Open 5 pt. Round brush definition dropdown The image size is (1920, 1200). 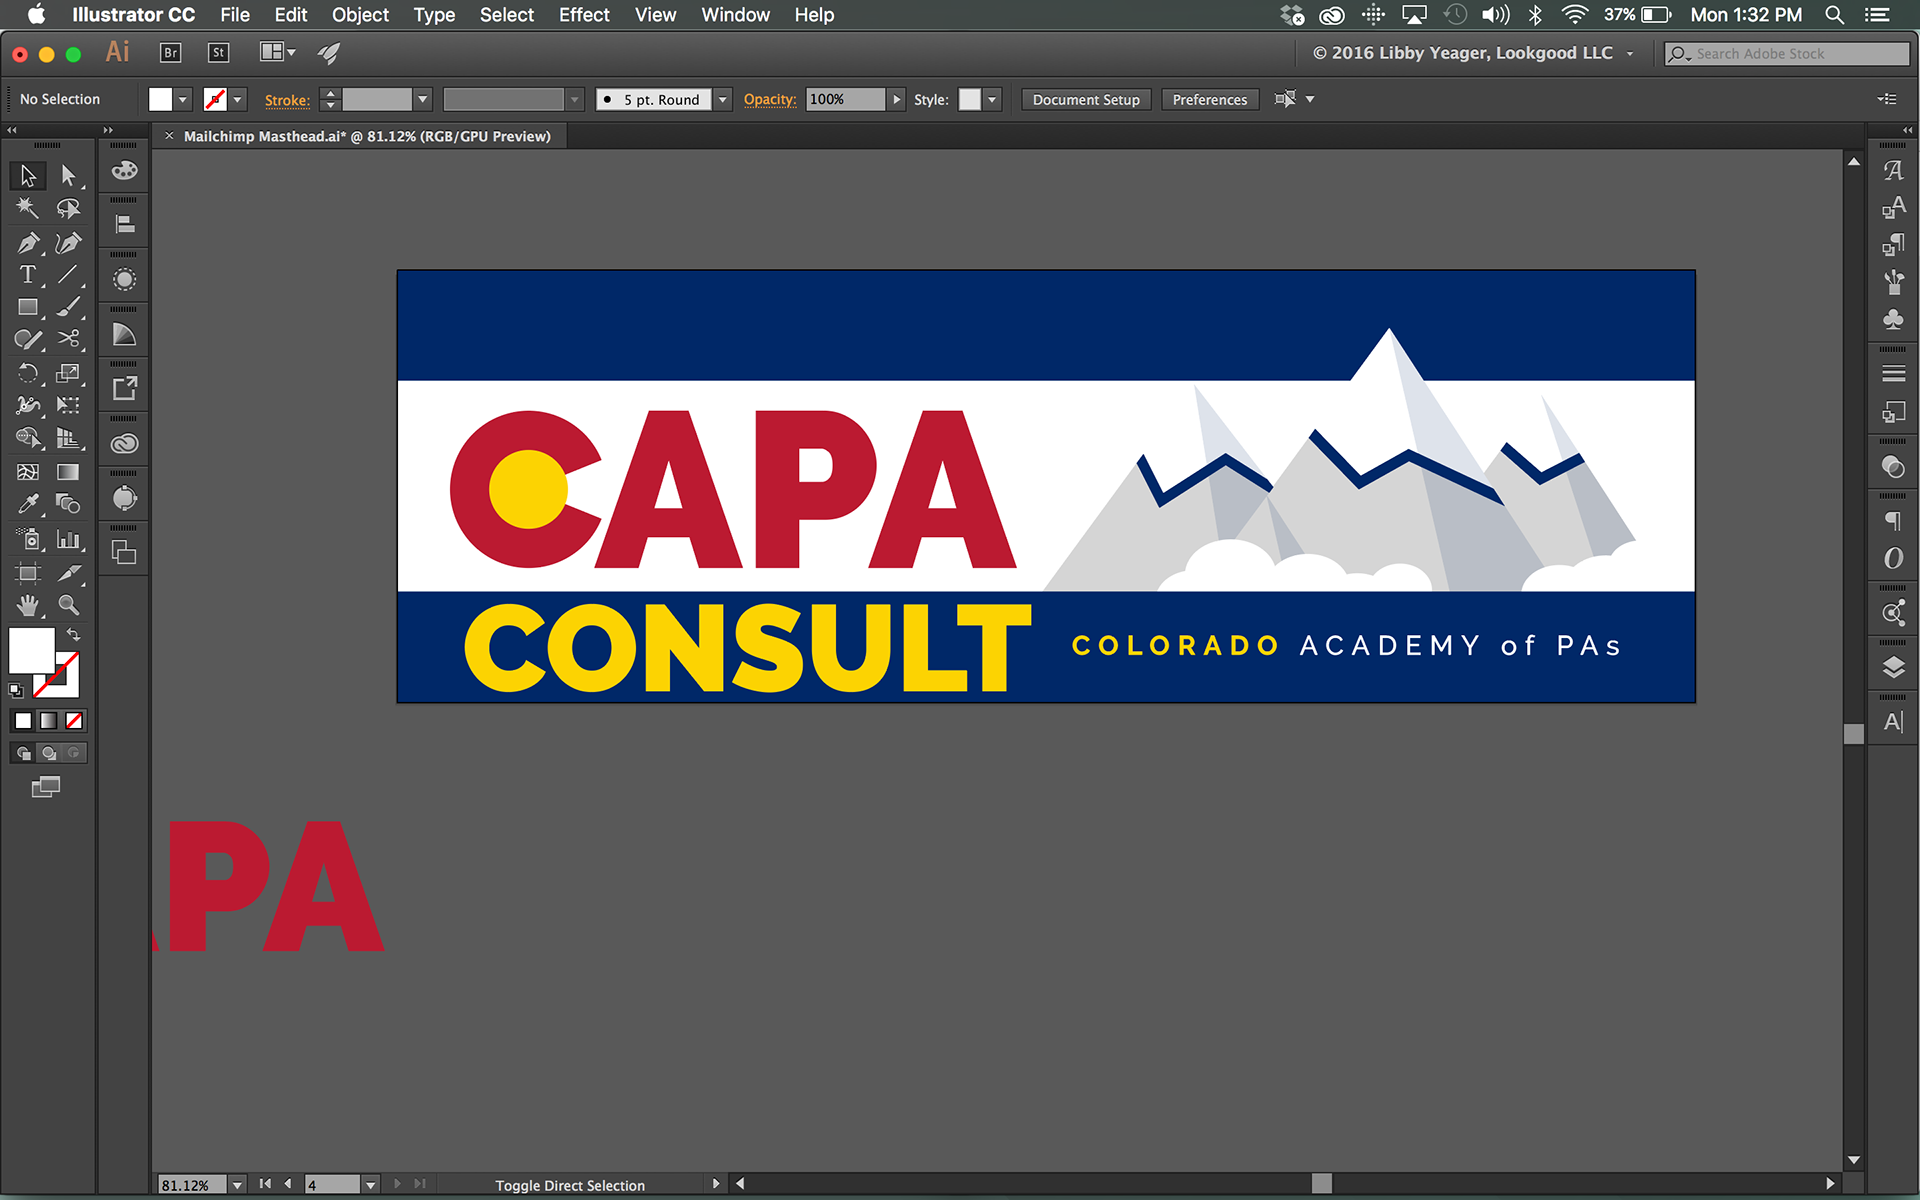(722, 99)
